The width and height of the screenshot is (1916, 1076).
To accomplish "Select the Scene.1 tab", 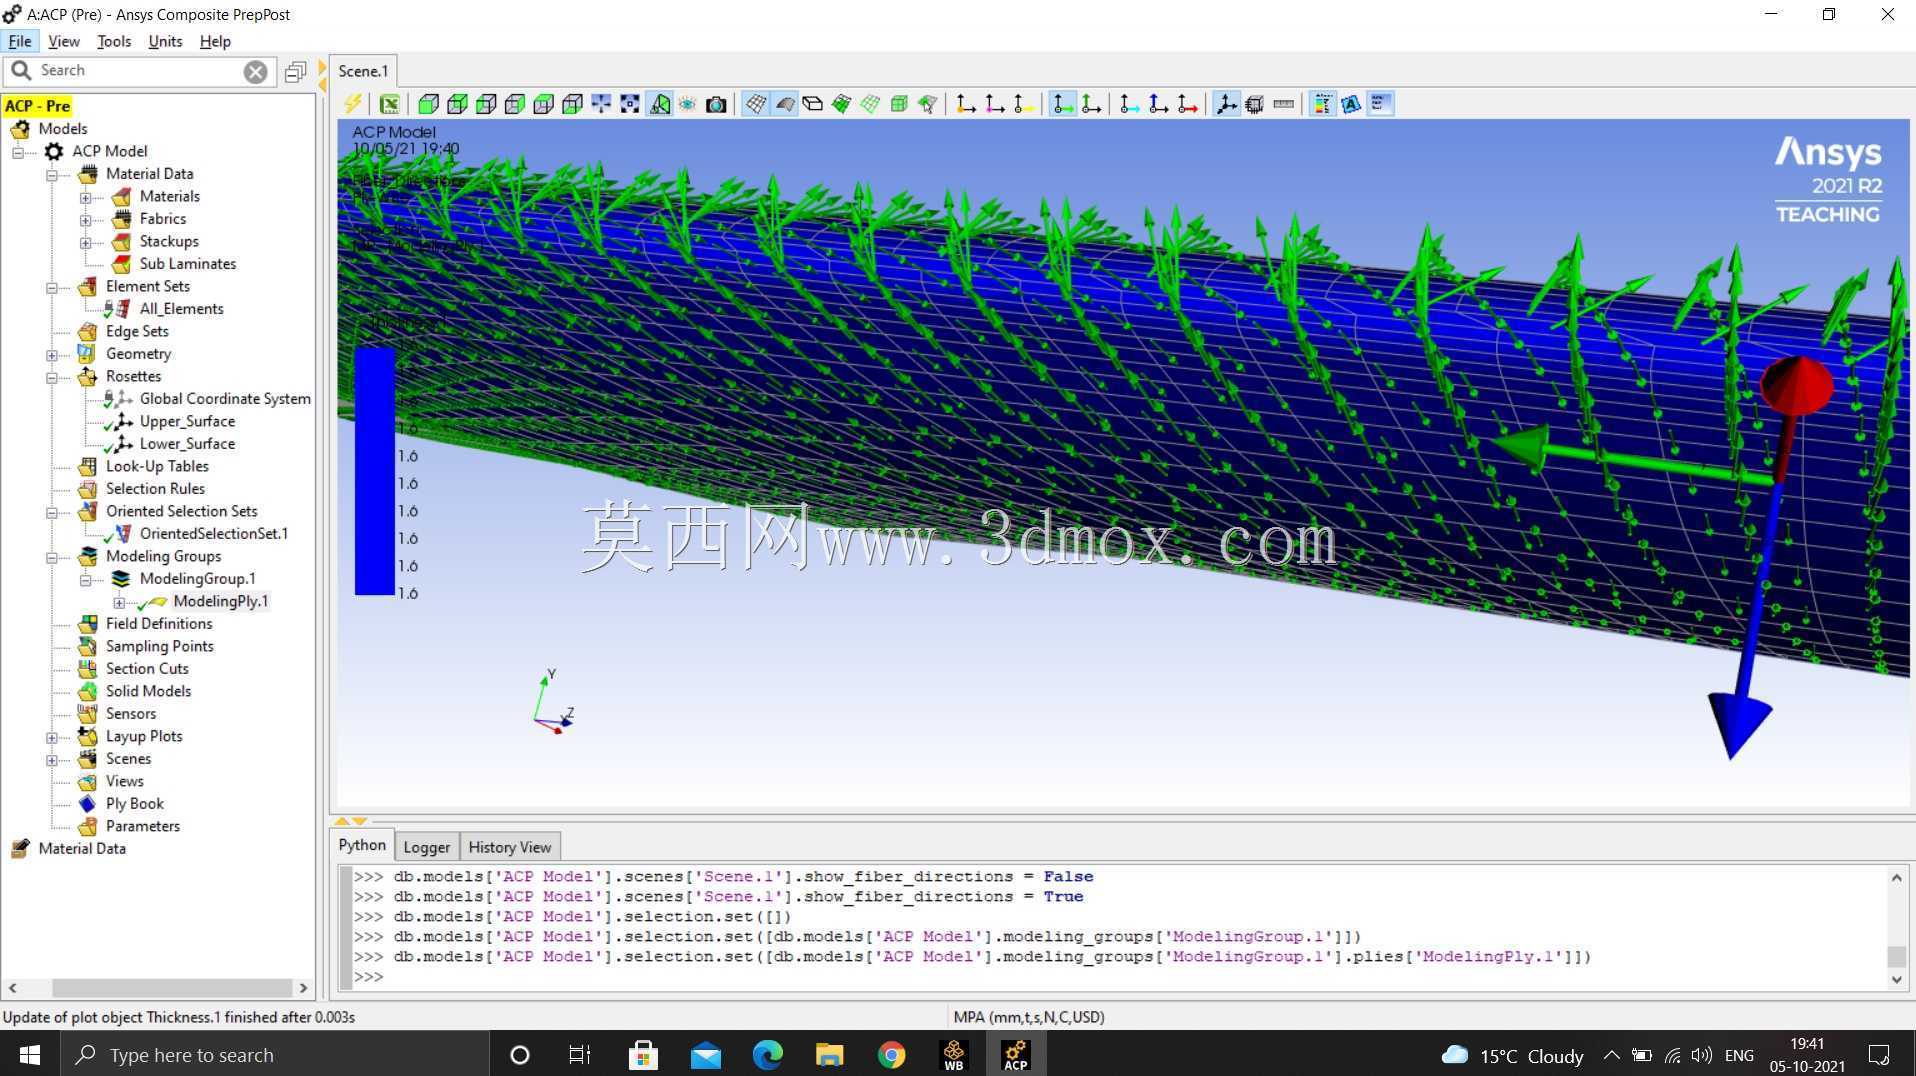I will click(x=363, y=71).
